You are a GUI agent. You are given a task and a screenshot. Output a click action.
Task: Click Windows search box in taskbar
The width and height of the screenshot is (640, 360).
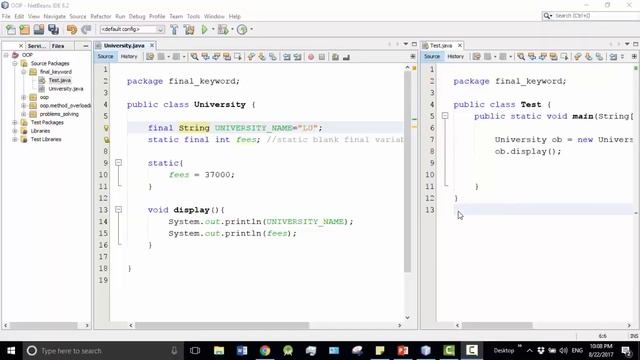coord(102,351)
